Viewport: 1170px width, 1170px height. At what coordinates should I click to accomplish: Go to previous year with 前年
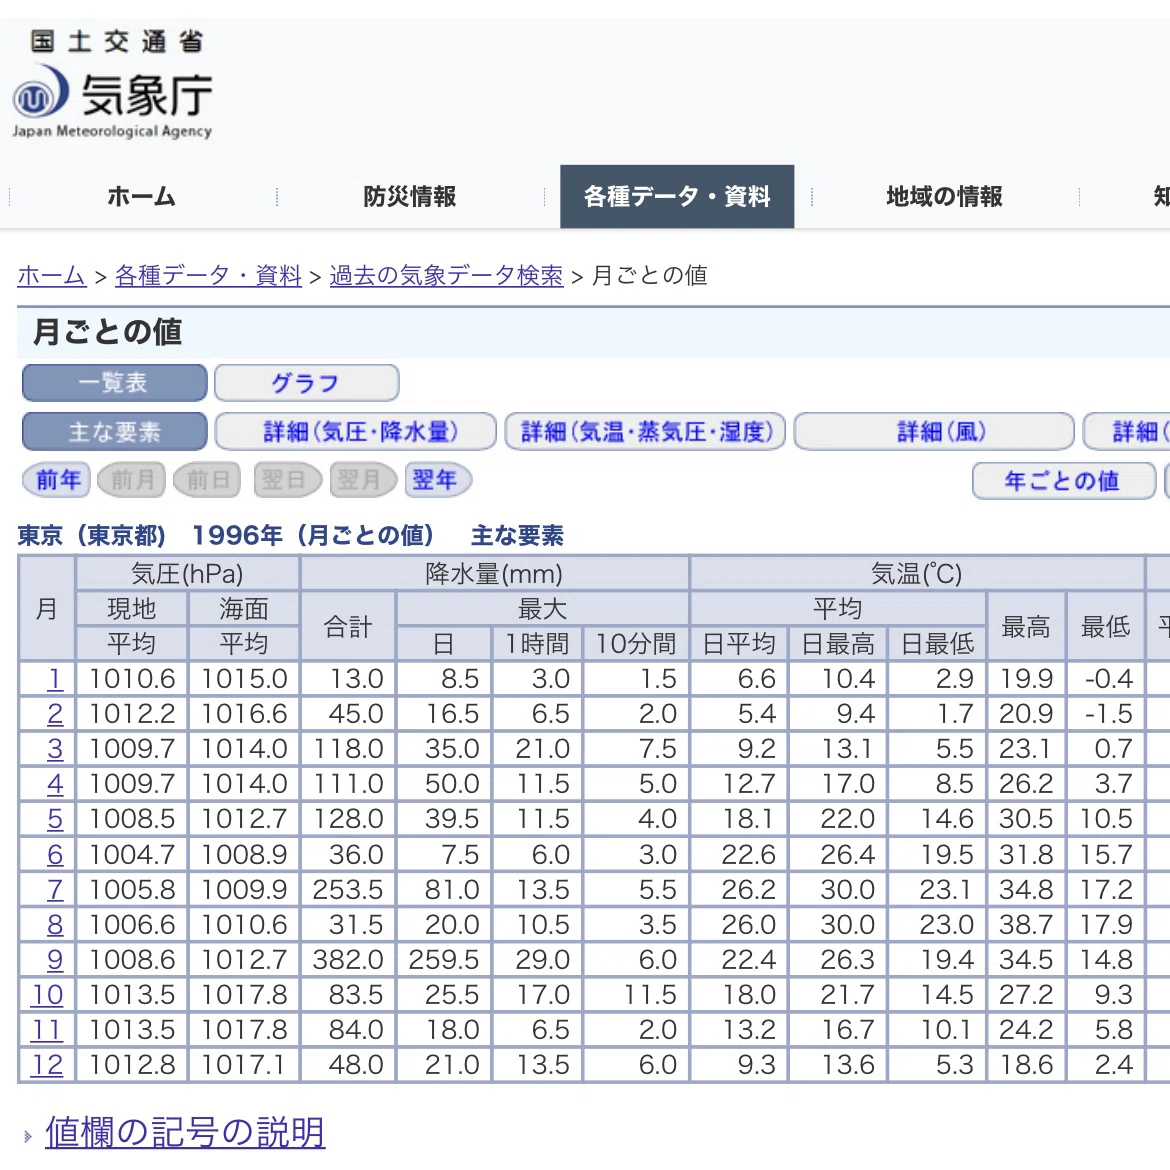pos(57,480)
